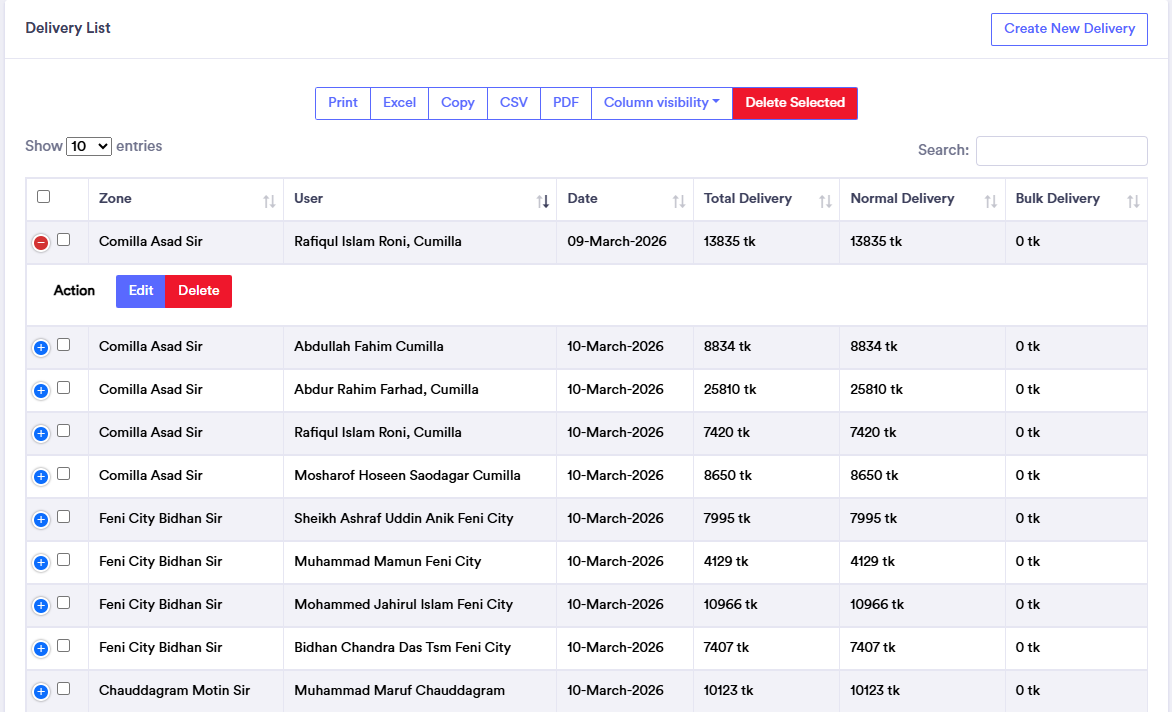Screen dimensions: 1172x712
Task: Export the table as CSV
Action: pos(513,103)
